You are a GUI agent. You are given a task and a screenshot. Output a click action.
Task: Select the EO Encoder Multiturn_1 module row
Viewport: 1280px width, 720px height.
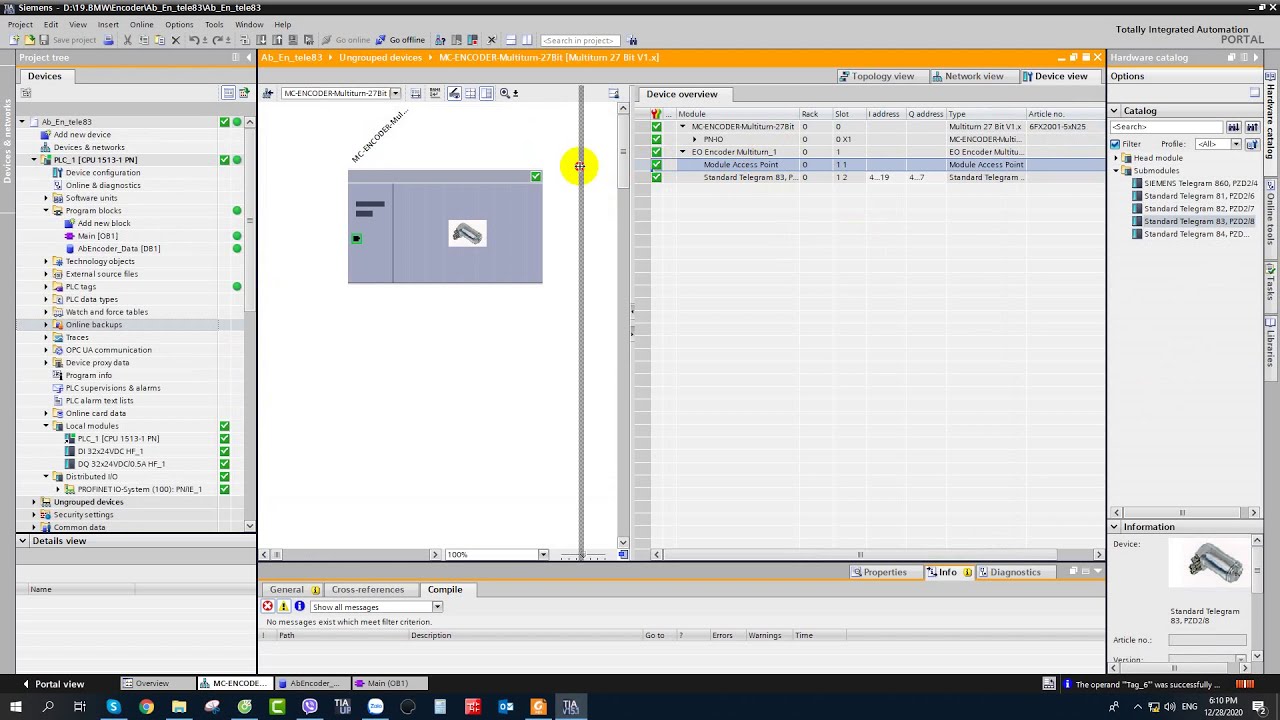733,152
